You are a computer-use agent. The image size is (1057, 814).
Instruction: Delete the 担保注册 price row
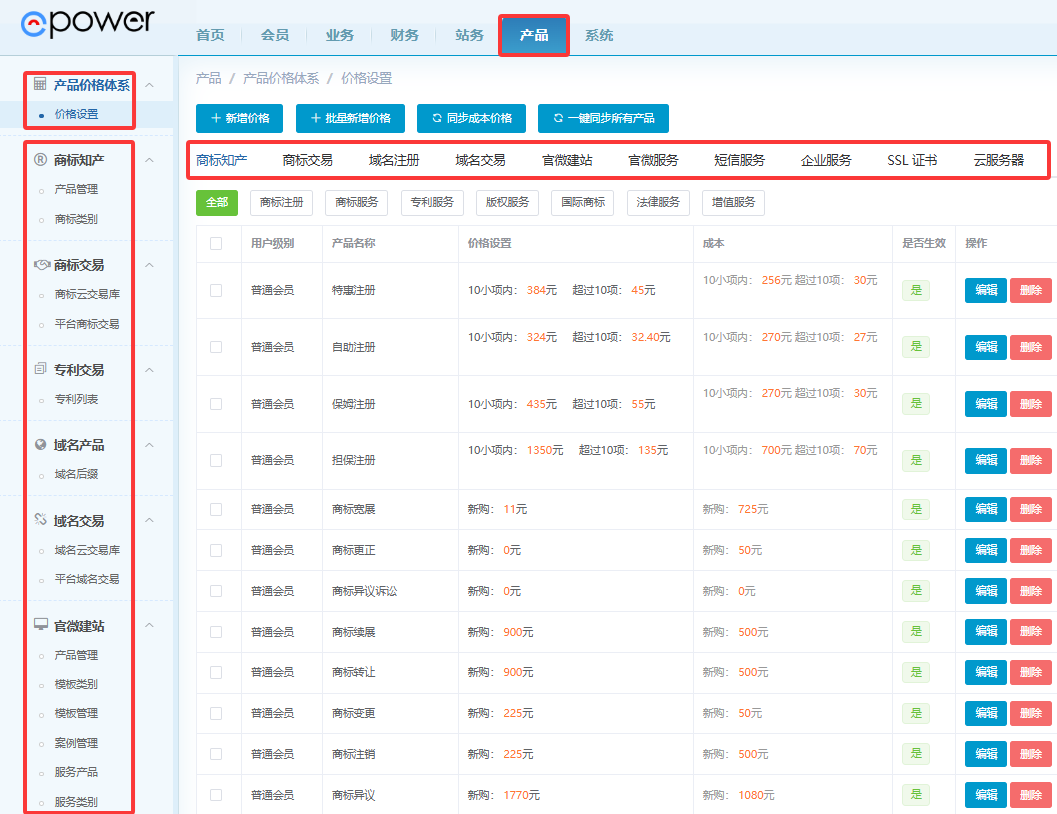point(1030,460)
